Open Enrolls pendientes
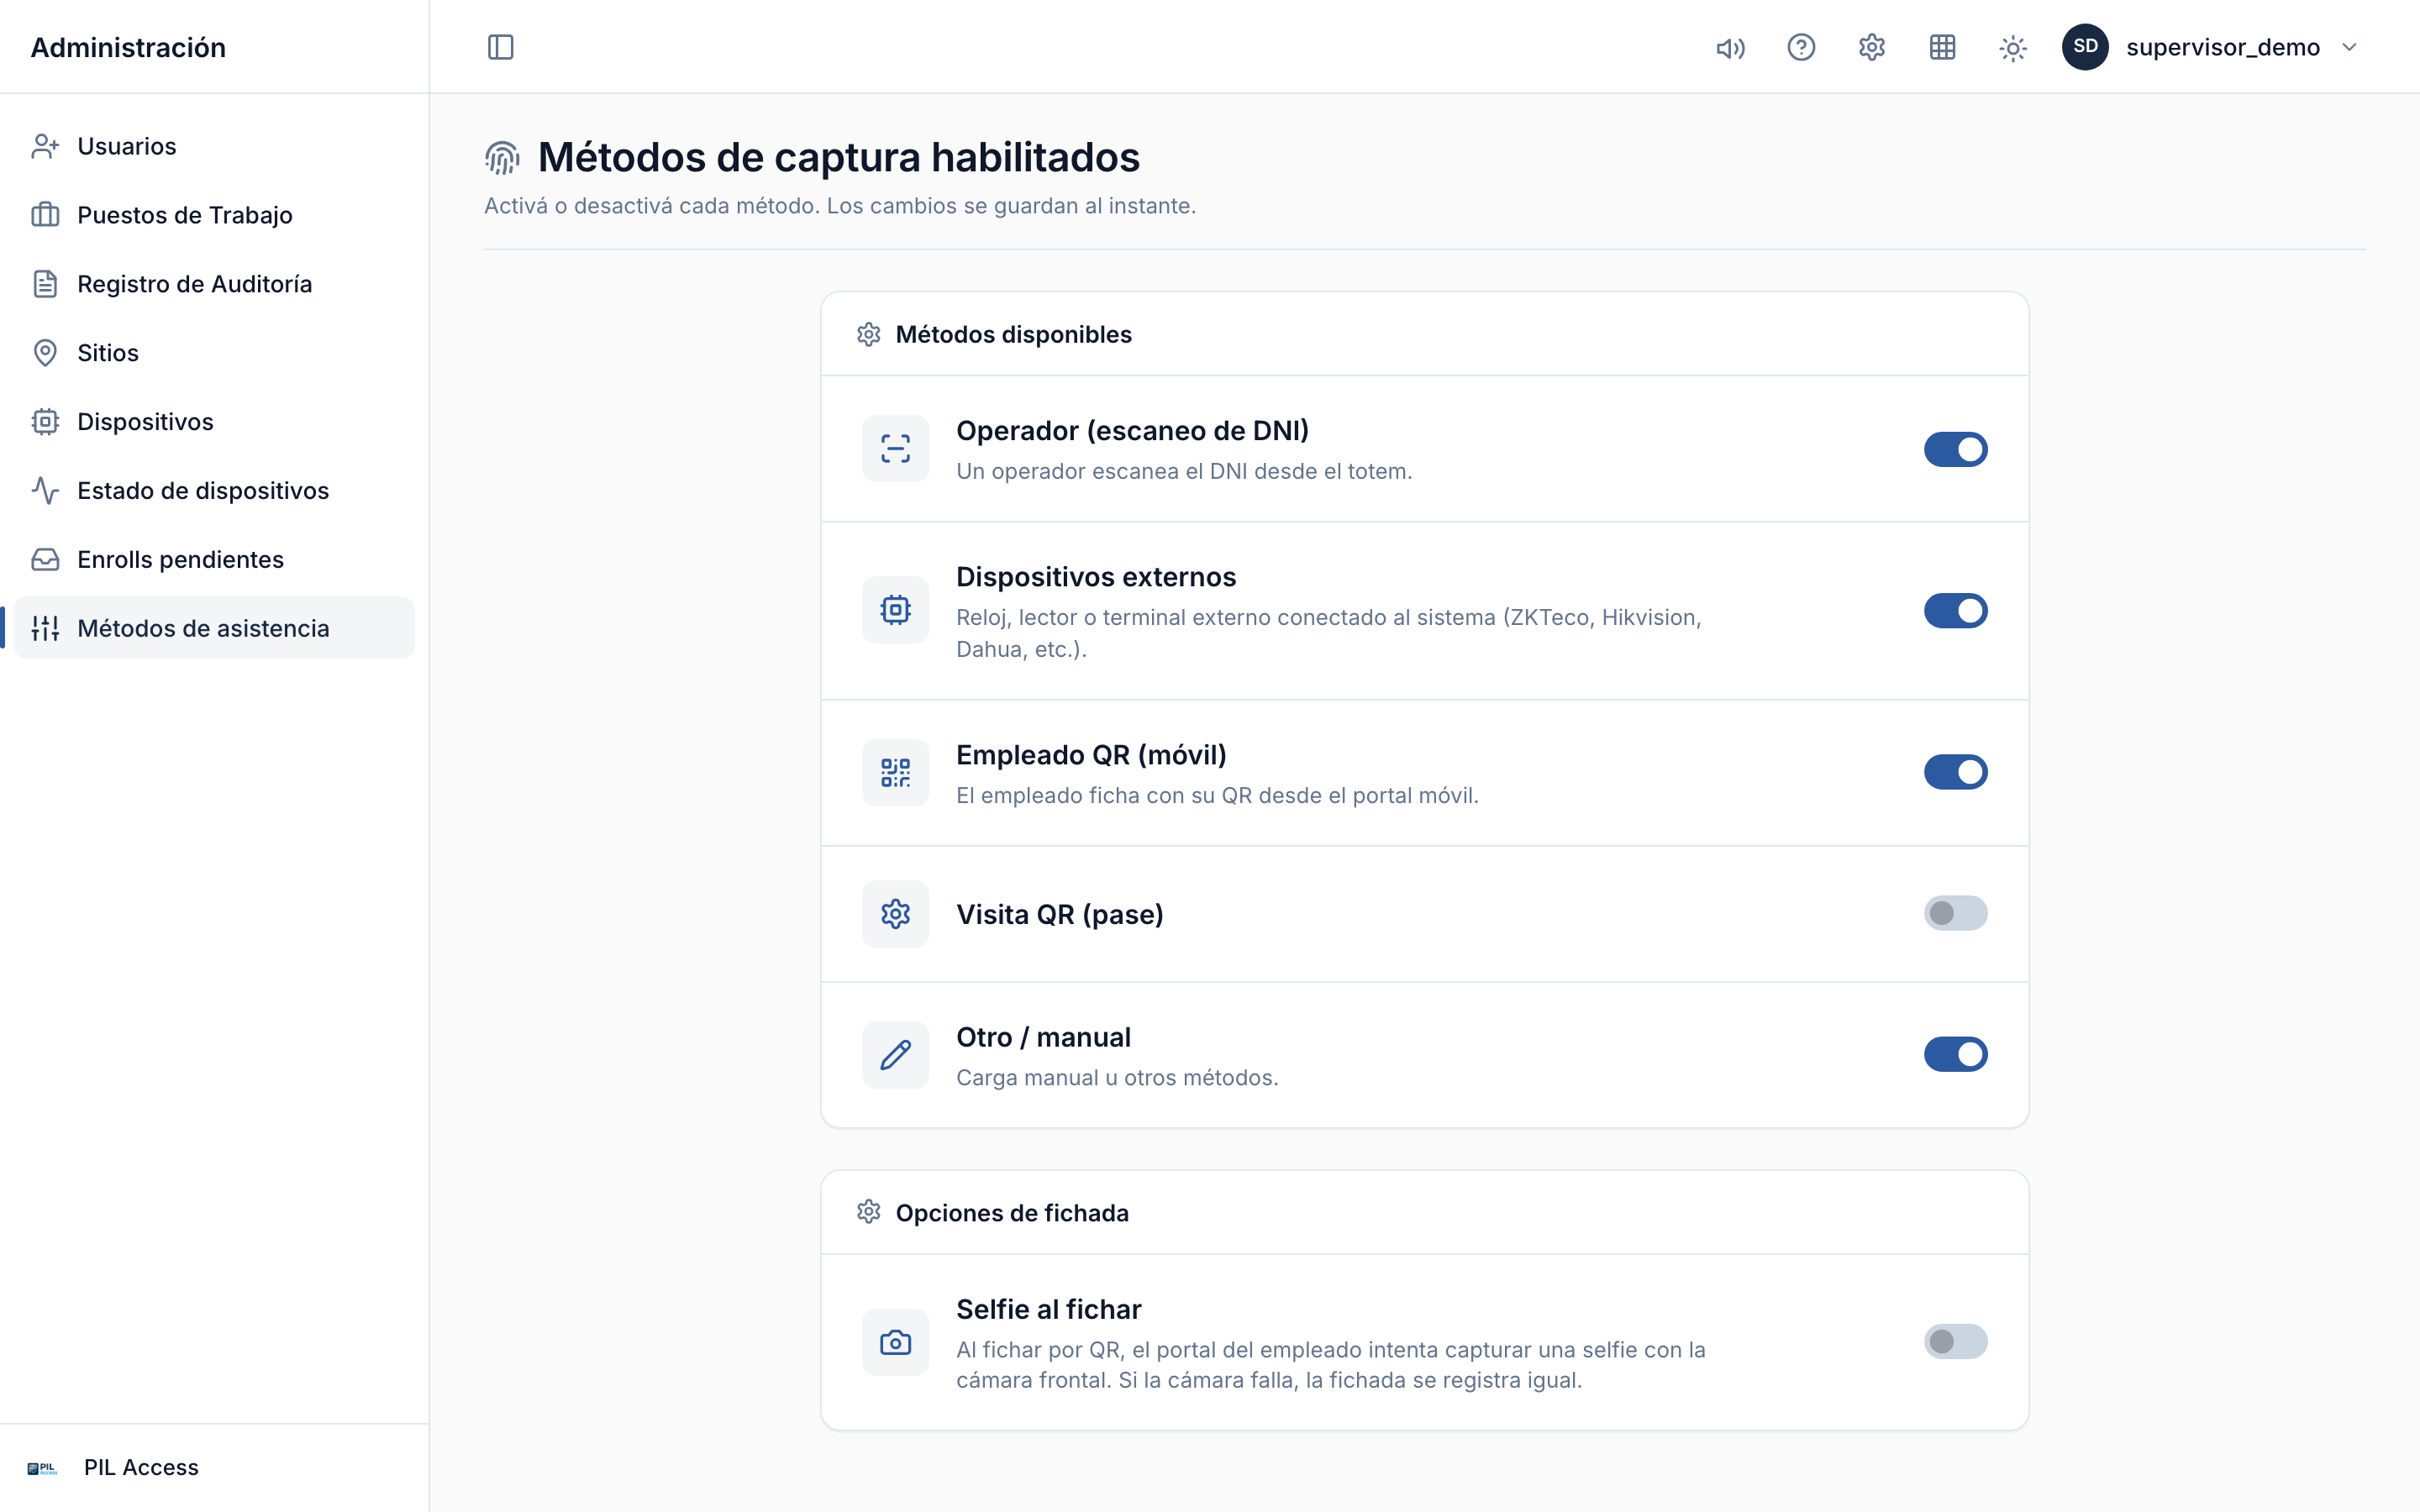2420x1512 pixels. coord(214,560)
